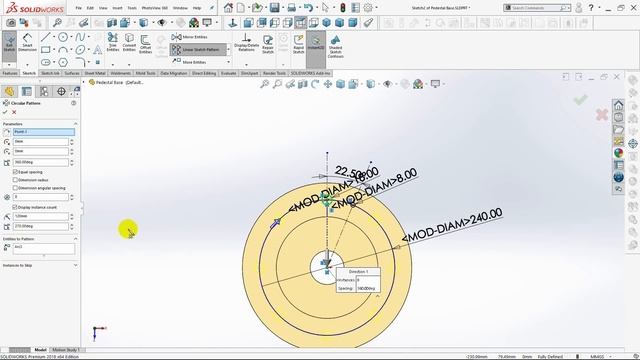Toggle the Rapid Sketch tool

coord(298,44)
